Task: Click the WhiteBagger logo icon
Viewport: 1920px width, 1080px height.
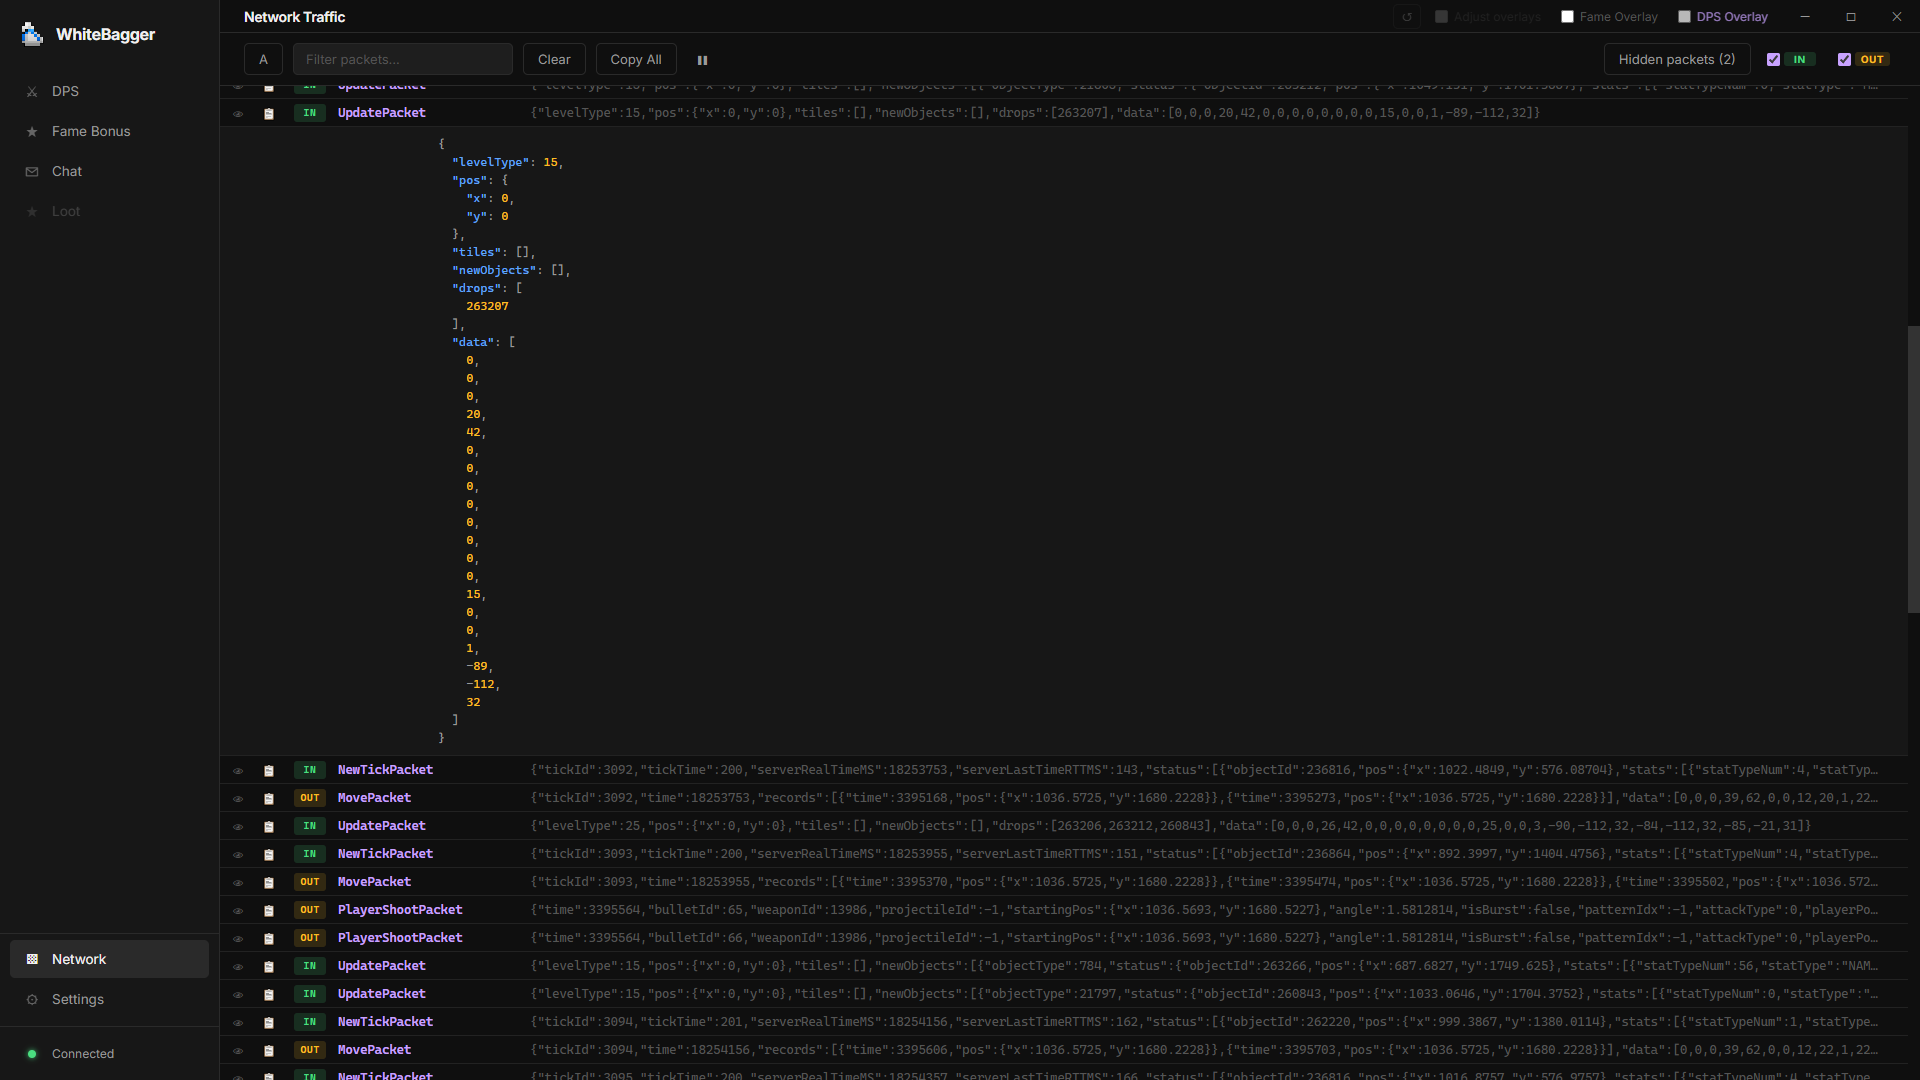Action: 32,34
